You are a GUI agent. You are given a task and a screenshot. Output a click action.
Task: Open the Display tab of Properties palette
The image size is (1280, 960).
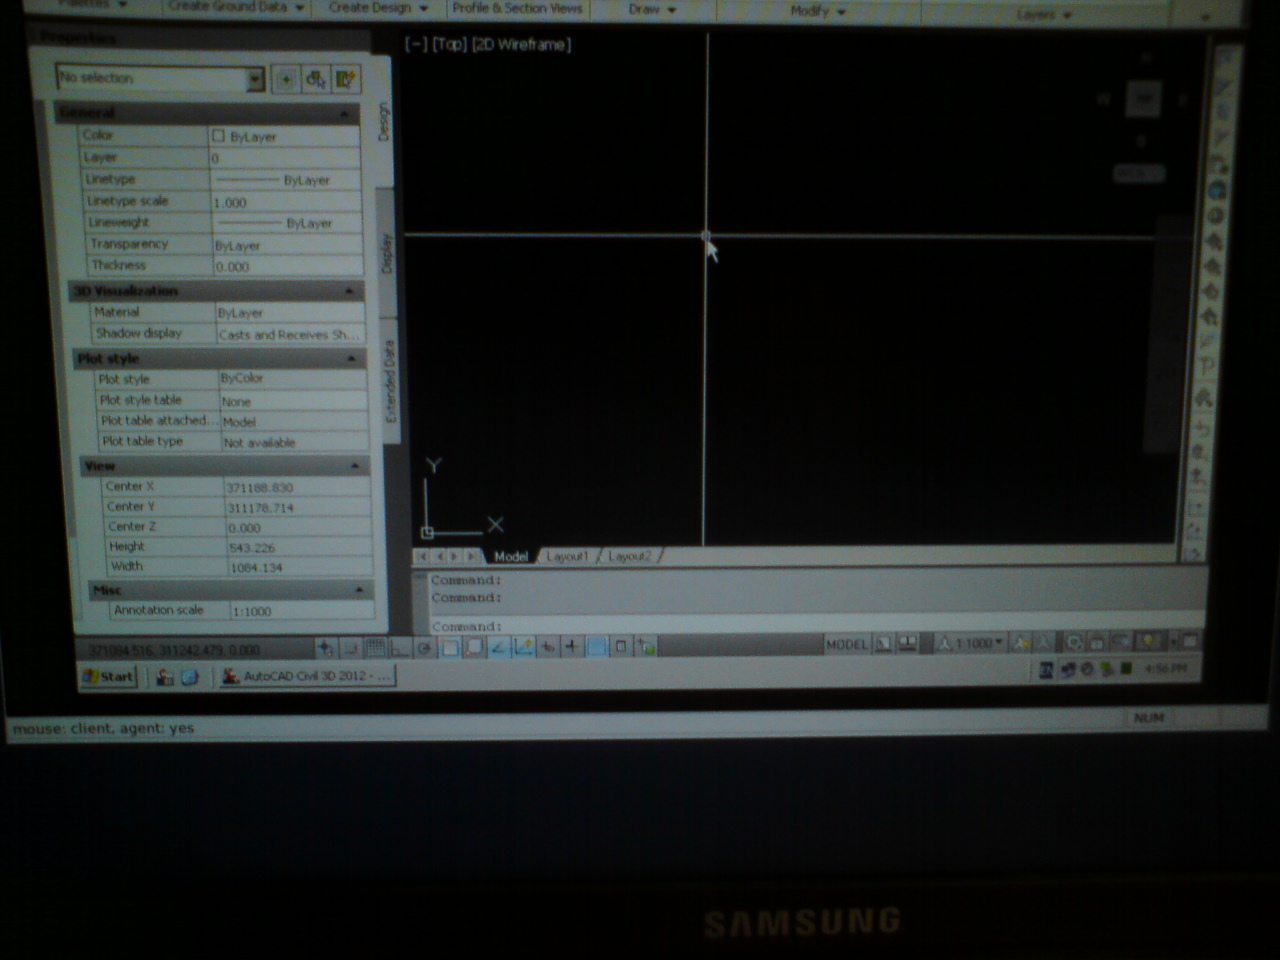tap(386, 253)
